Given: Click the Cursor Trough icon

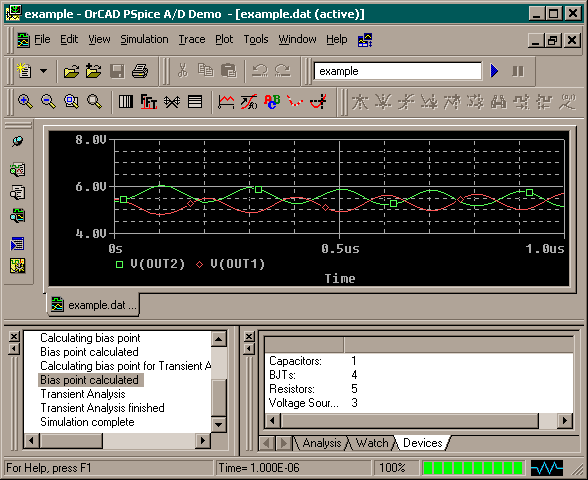Looking at the screenshot, I should click(383, 102).
